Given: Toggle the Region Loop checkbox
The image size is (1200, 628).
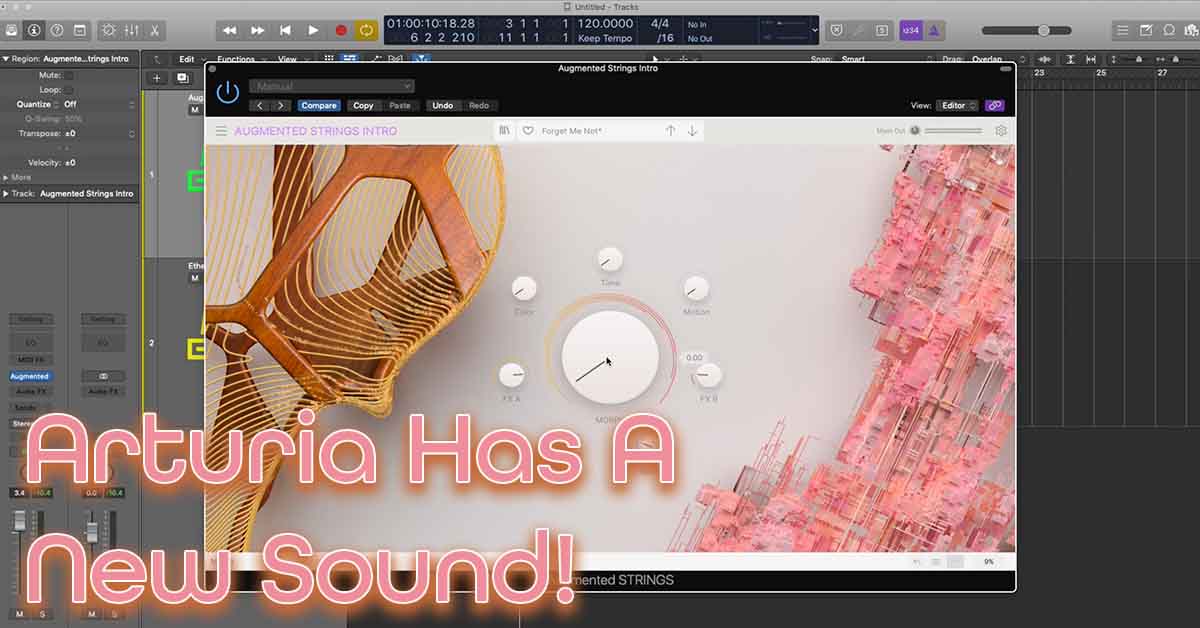Looking at the screenshot, I should [x=69, y=89].
